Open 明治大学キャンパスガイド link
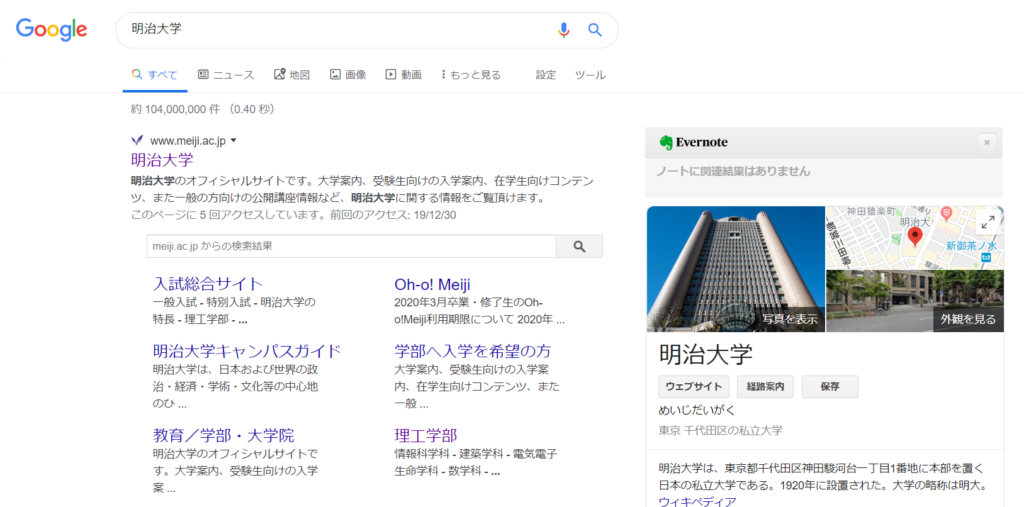Image resolution: width=1024 pixels, height=507 pixels. tap(247, 351)
